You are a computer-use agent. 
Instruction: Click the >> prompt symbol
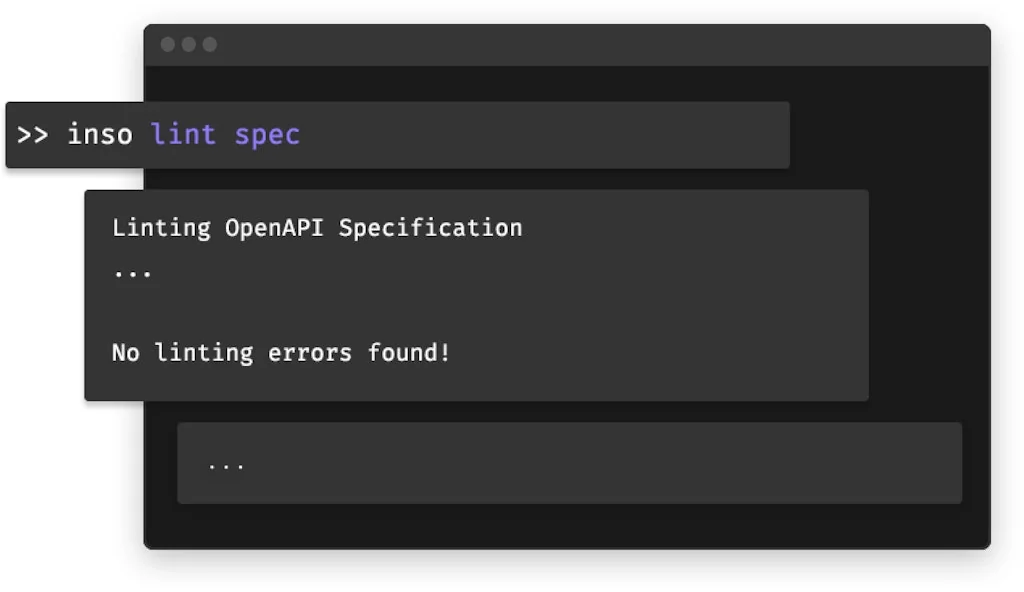32,135
